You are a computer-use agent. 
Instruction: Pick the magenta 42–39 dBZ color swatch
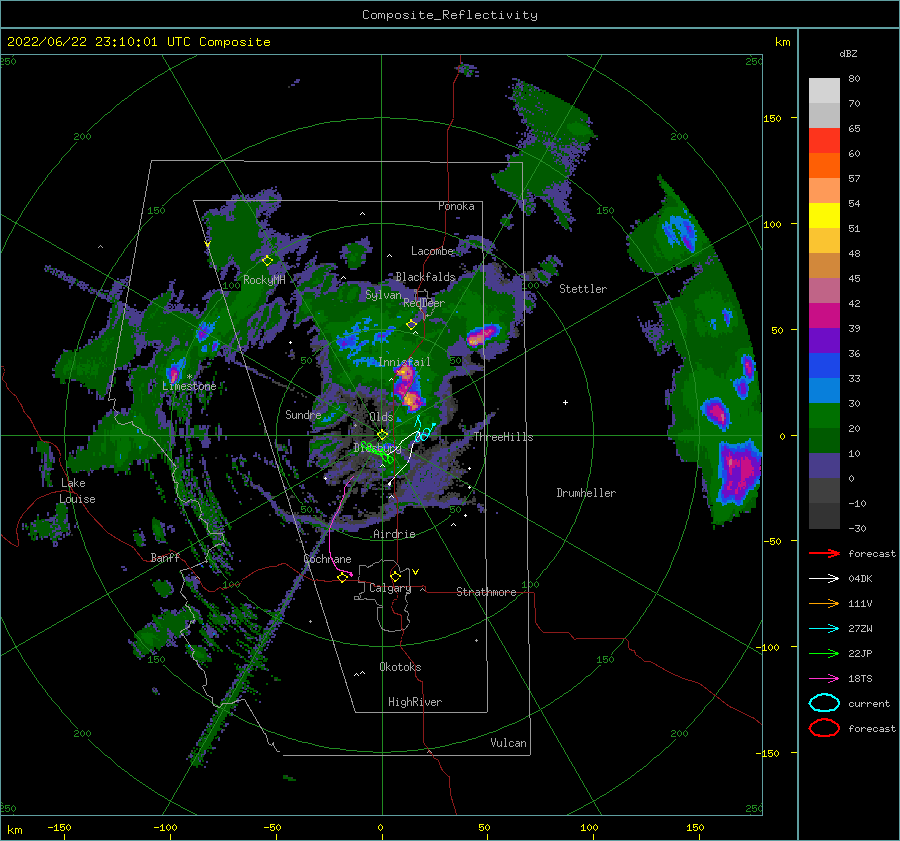point(824,316)
